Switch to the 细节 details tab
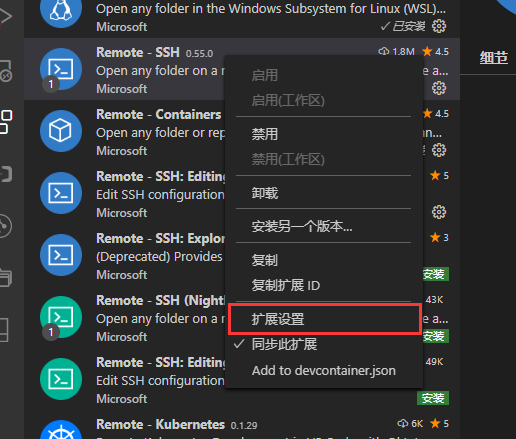This screenshot has width=516, height=439. point(494,57)
